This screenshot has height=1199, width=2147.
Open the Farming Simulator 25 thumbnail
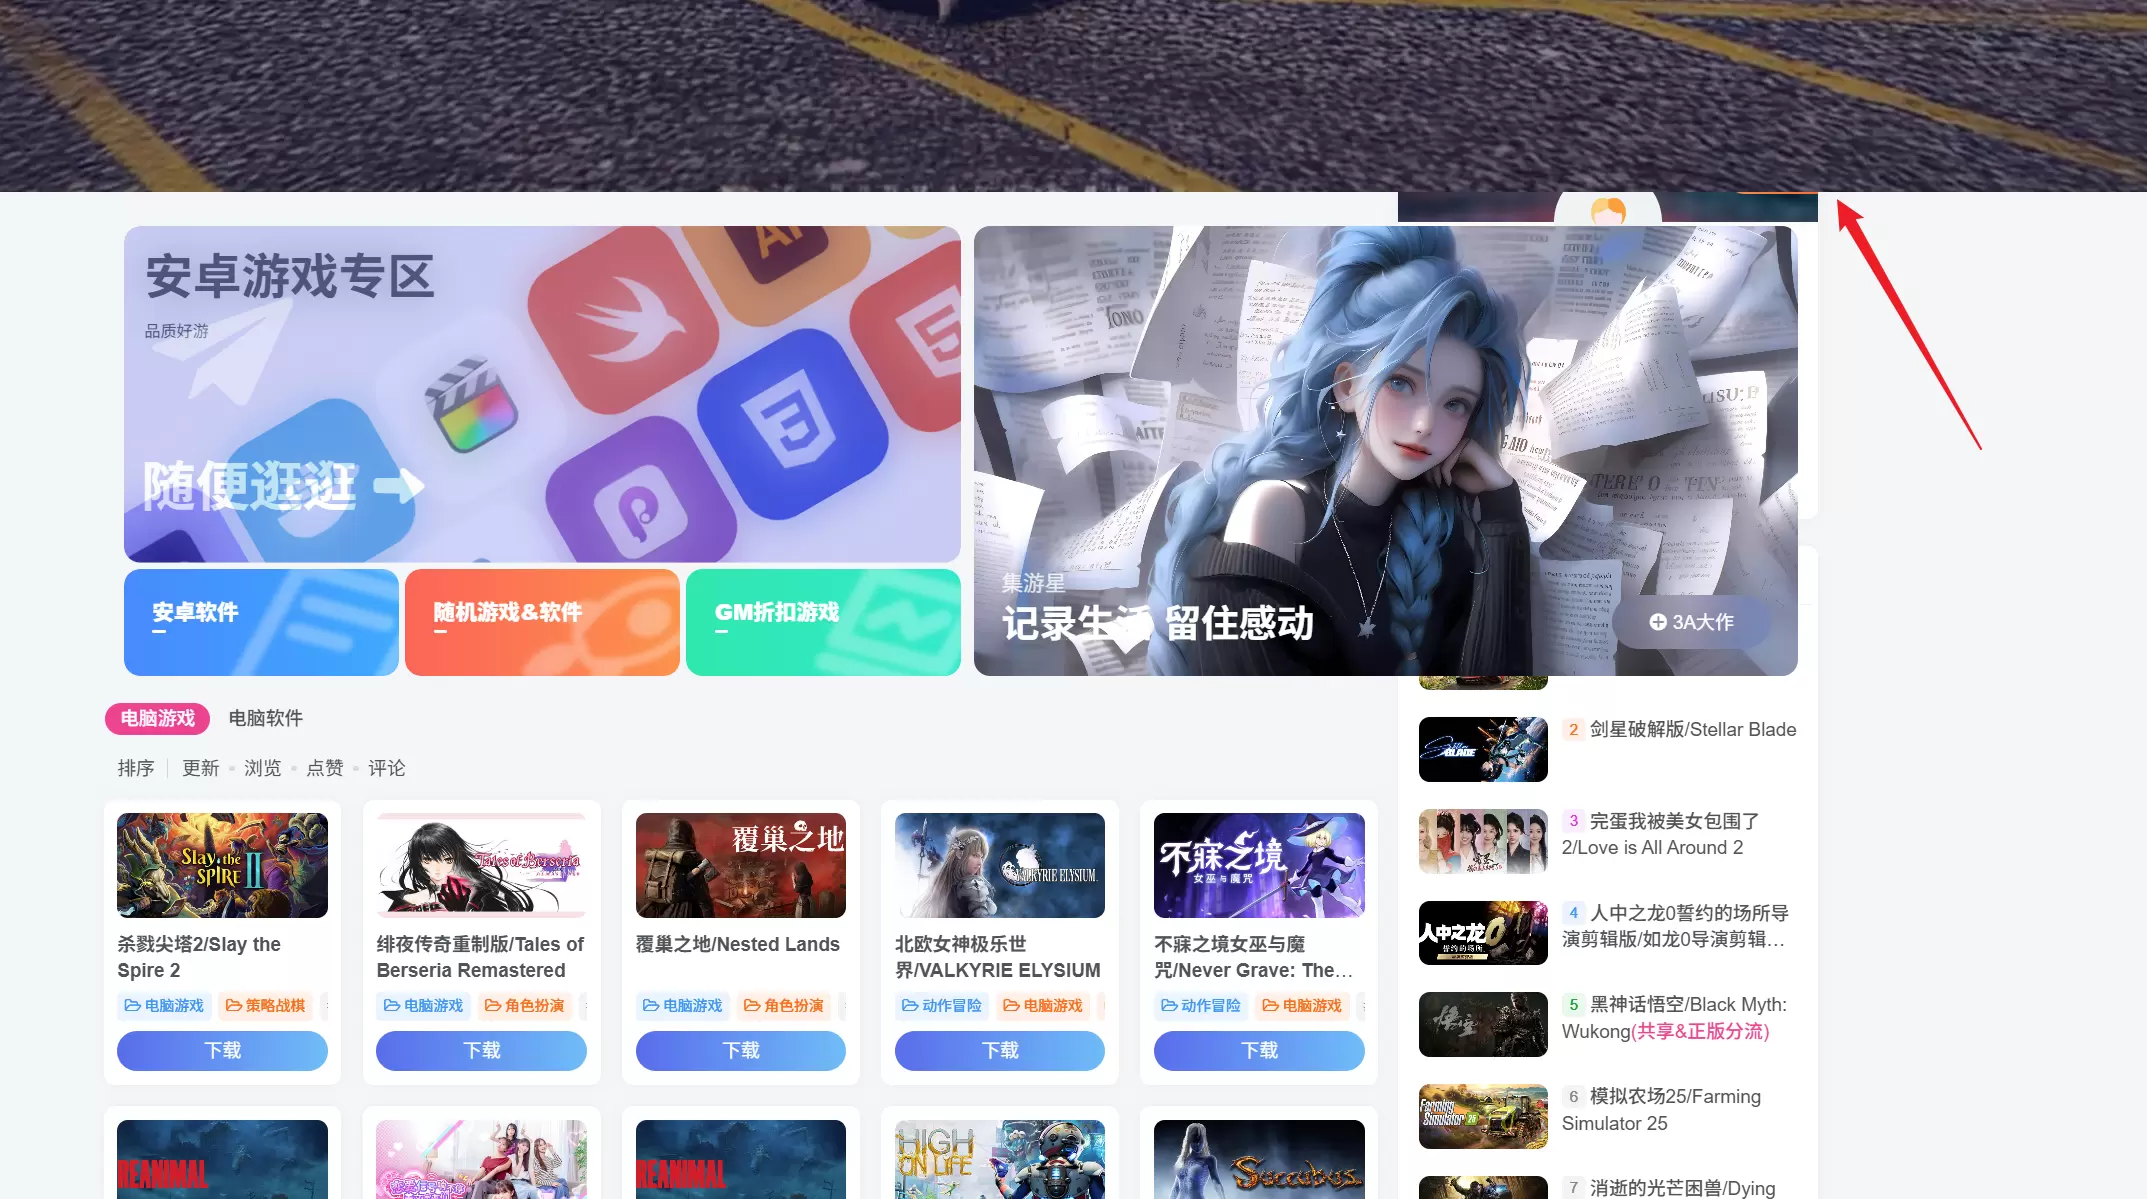pos(1483,1116)
